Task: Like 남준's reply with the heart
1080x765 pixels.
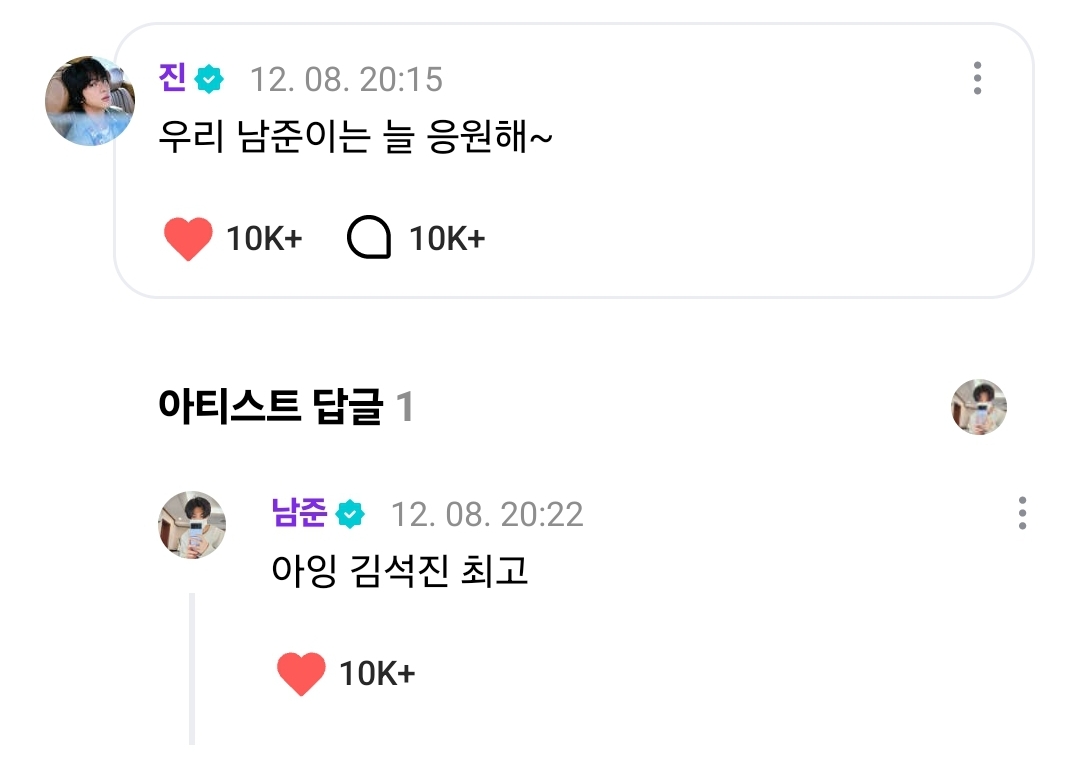Action: click(x=301, y=673)
